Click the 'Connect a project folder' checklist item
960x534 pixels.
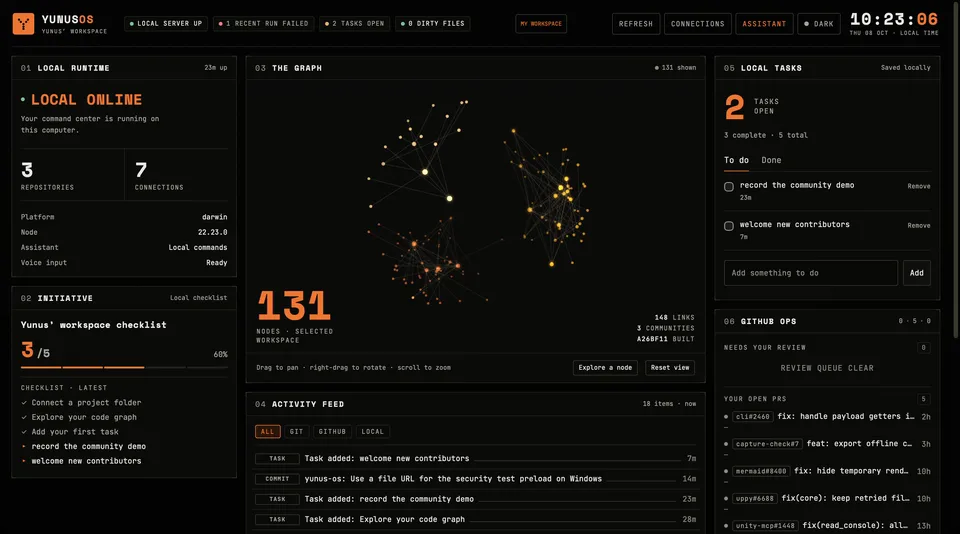pos(86,403)
